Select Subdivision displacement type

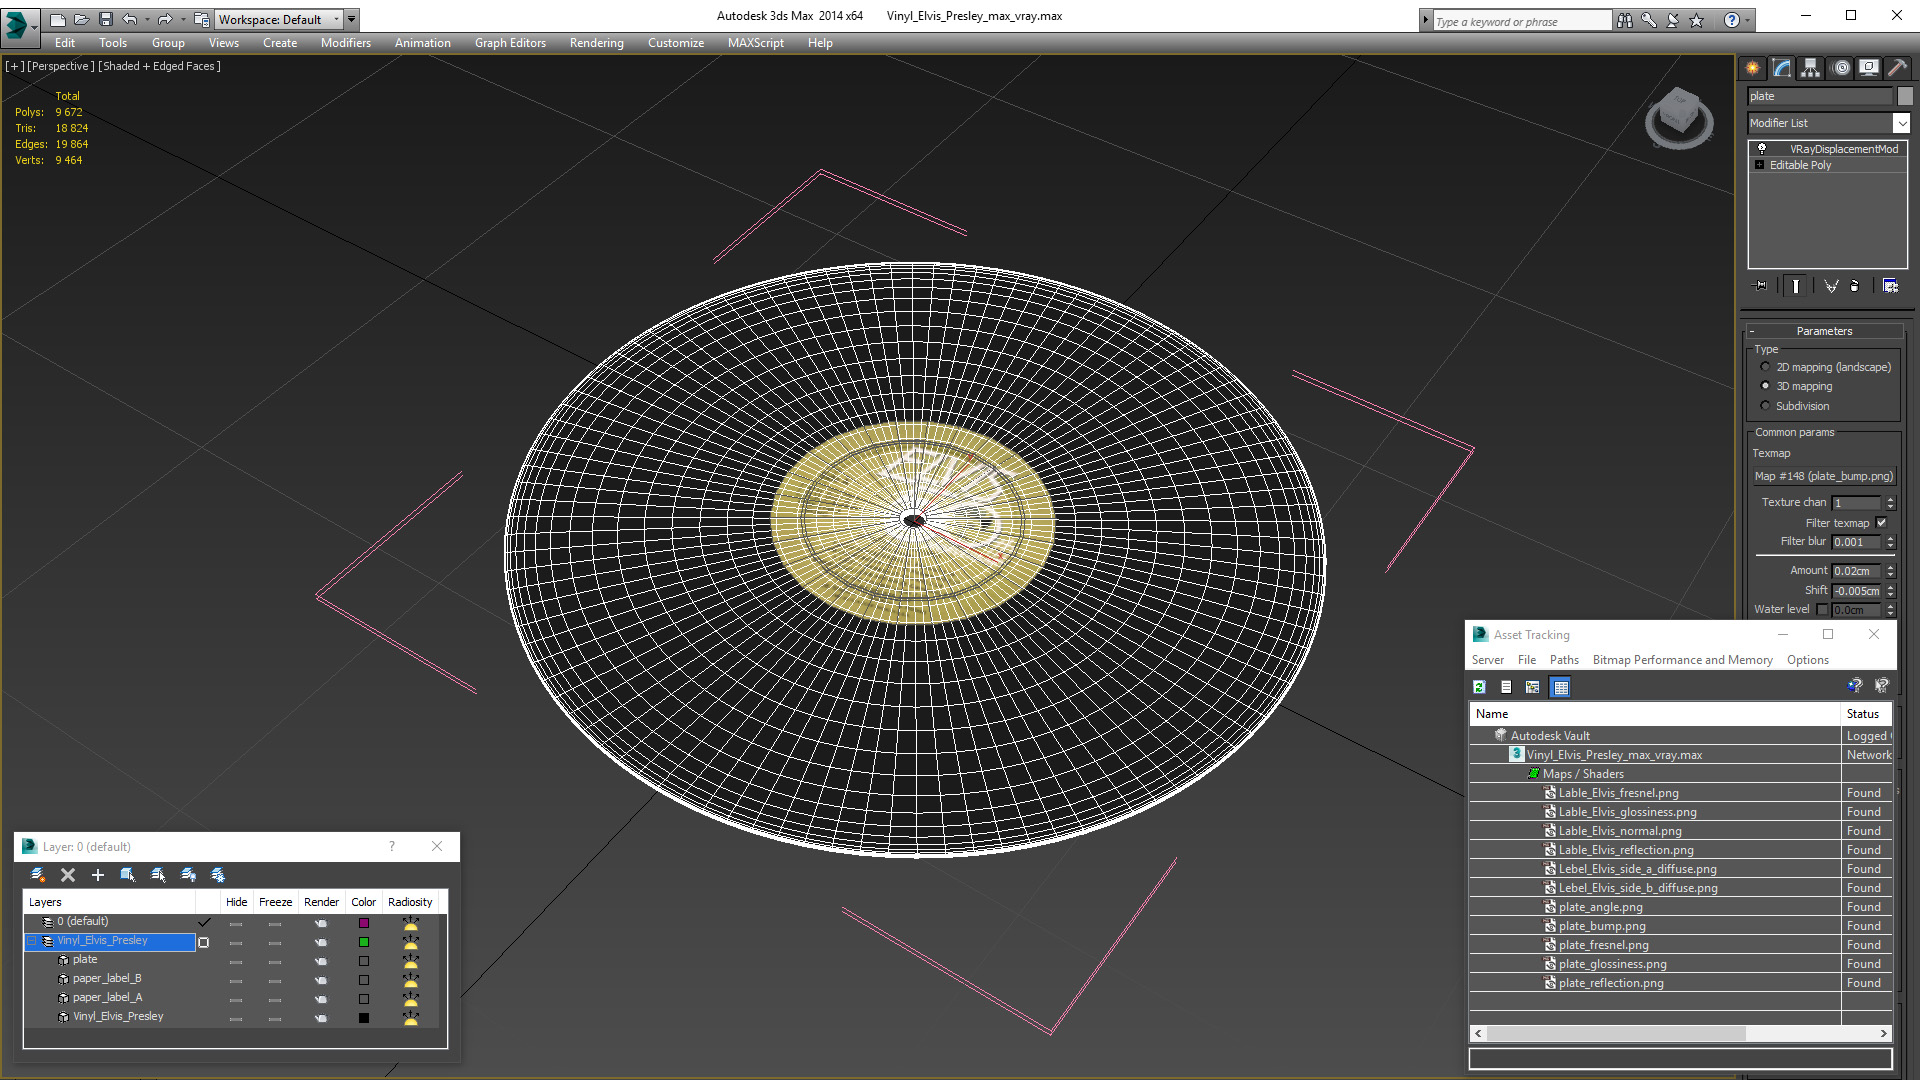tap(1765, 406)
